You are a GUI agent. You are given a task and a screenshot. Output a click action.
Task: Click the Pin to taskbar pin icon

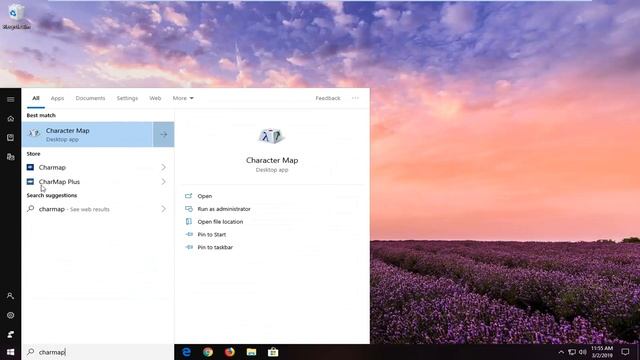tap(189, 247)
